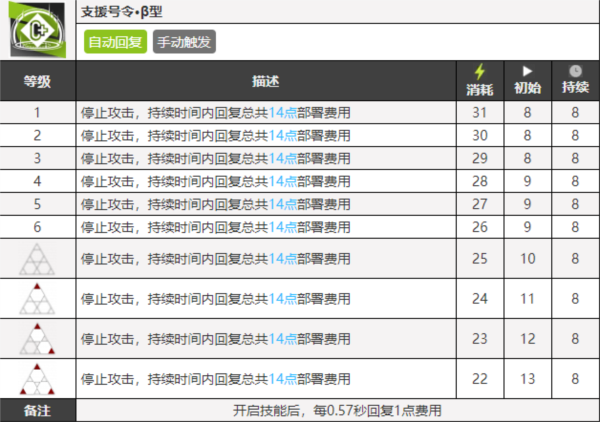Click level 6 in the 等级 column
The image size is (600, 422).
pos(37,227)
